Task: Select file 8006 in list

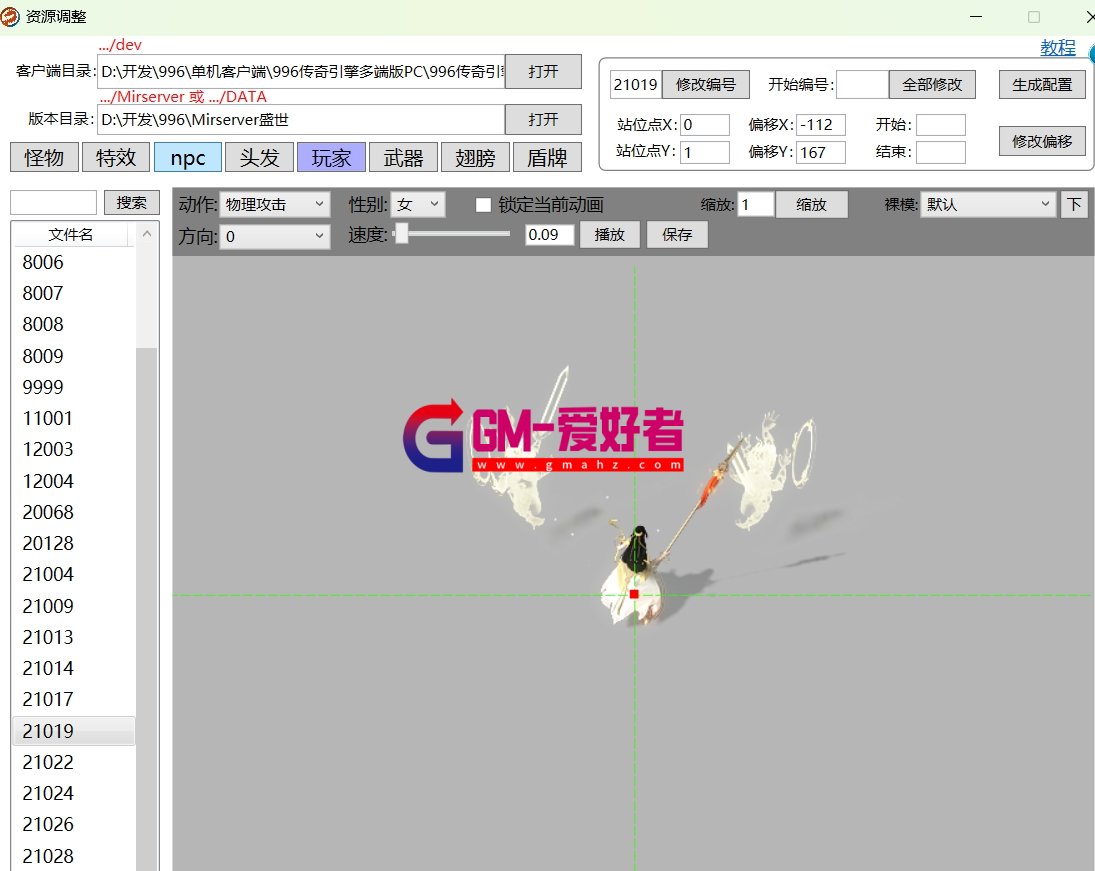Action: point(74,263)
